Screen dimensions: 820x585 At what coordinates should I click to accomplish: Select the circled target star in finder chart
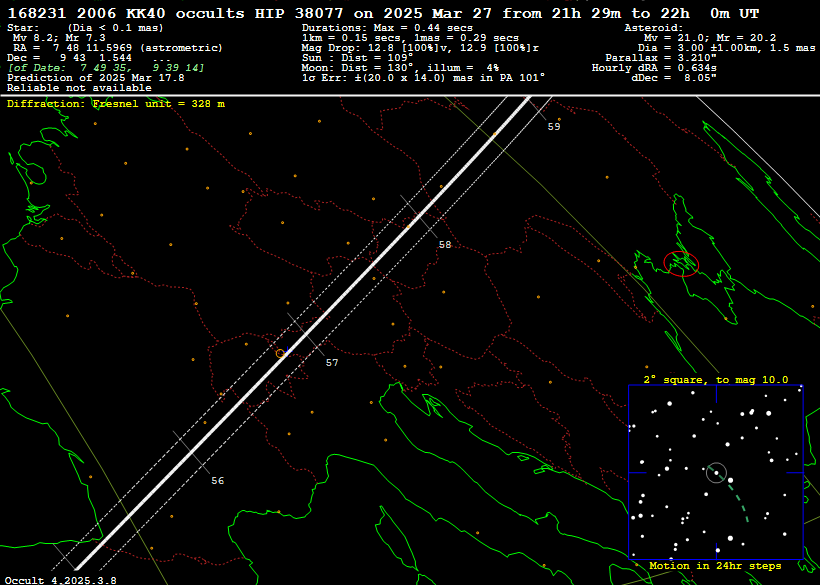coord(716,472)
